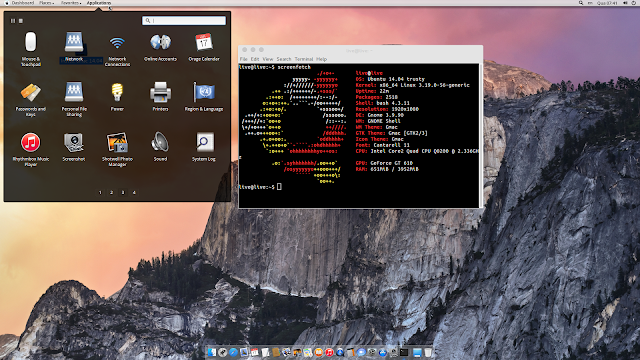
Task: Click the application search field
Action: point(184,20)
